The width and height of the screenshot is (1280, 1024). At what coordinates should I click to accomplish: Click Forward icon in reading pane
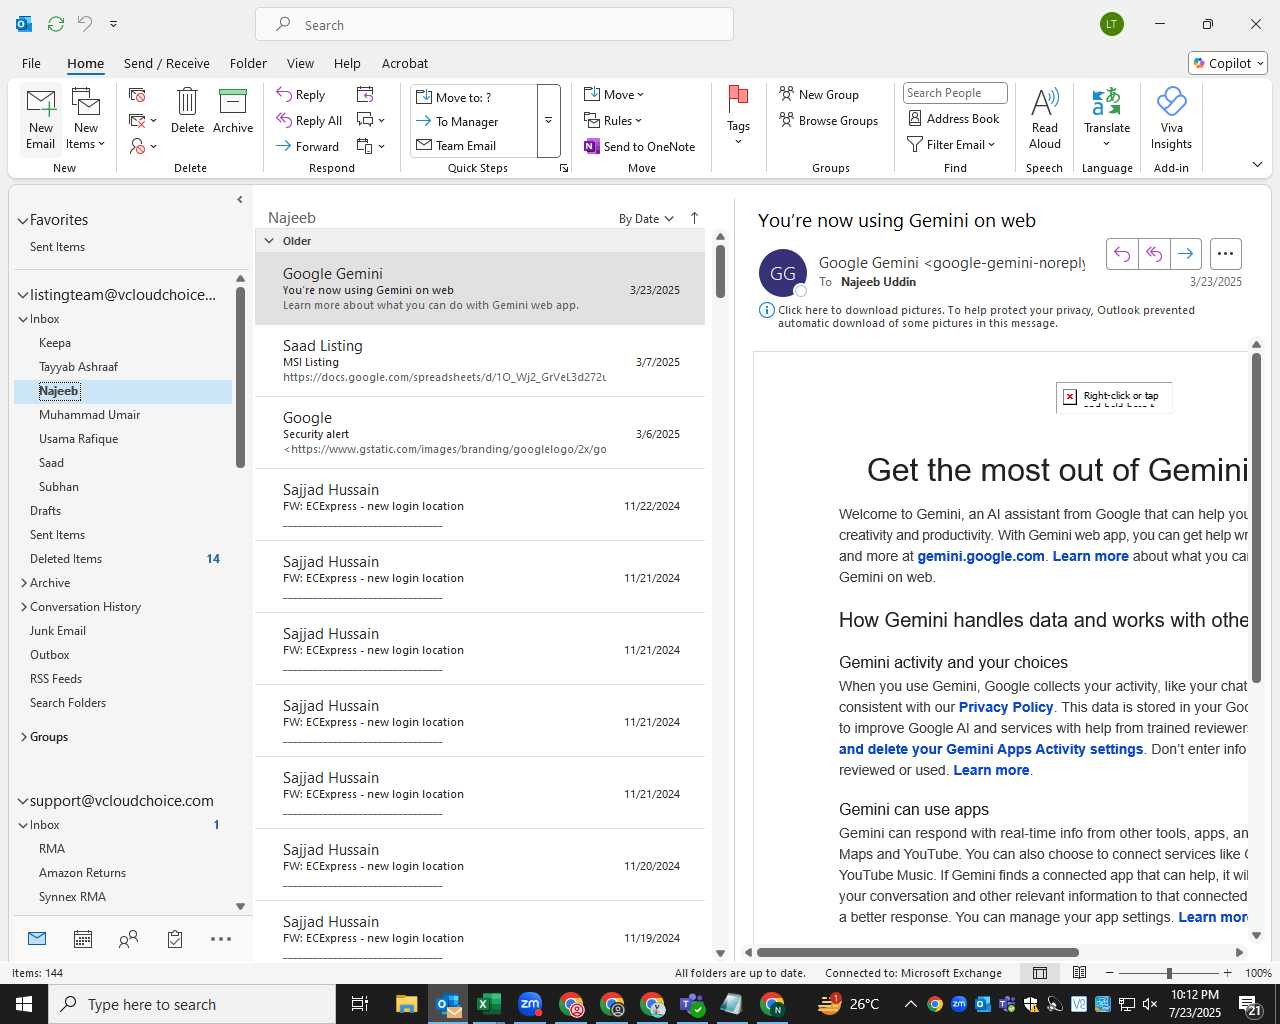click(x=1186, y=254)
